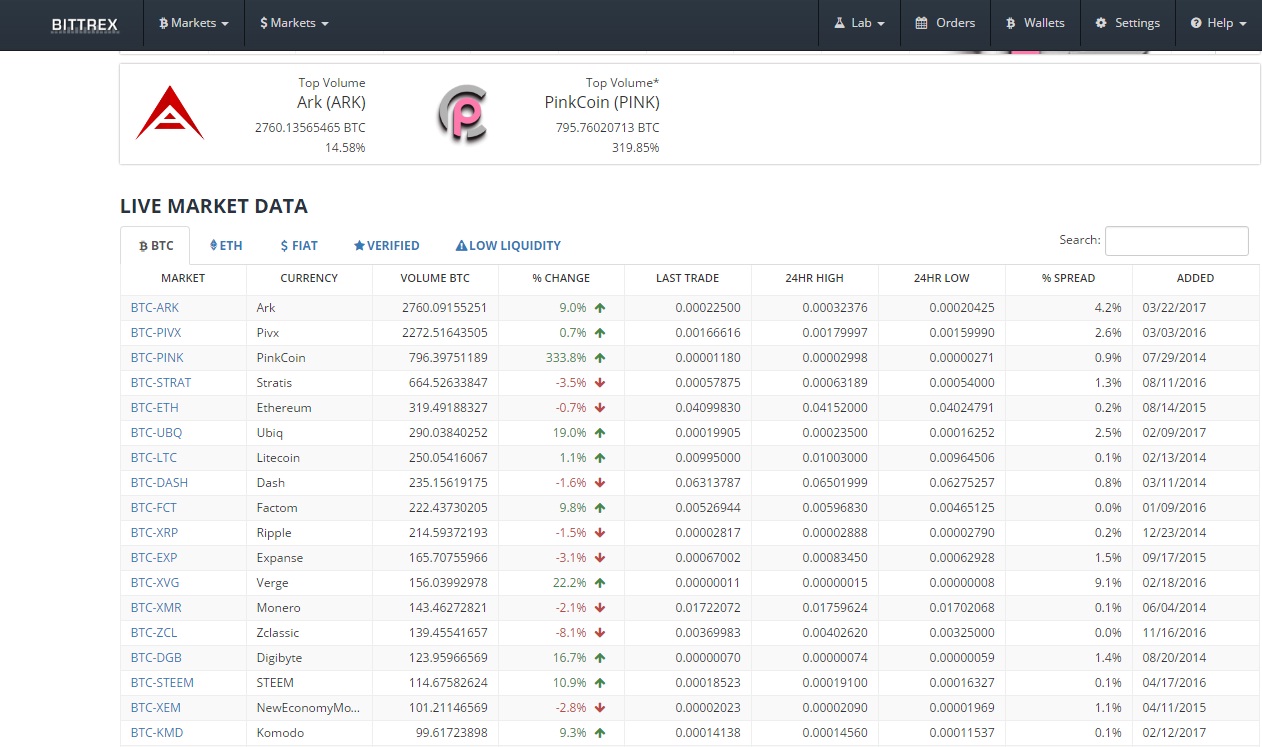Expand the Lab menu

pyautogui.click(x=859, y=23)
